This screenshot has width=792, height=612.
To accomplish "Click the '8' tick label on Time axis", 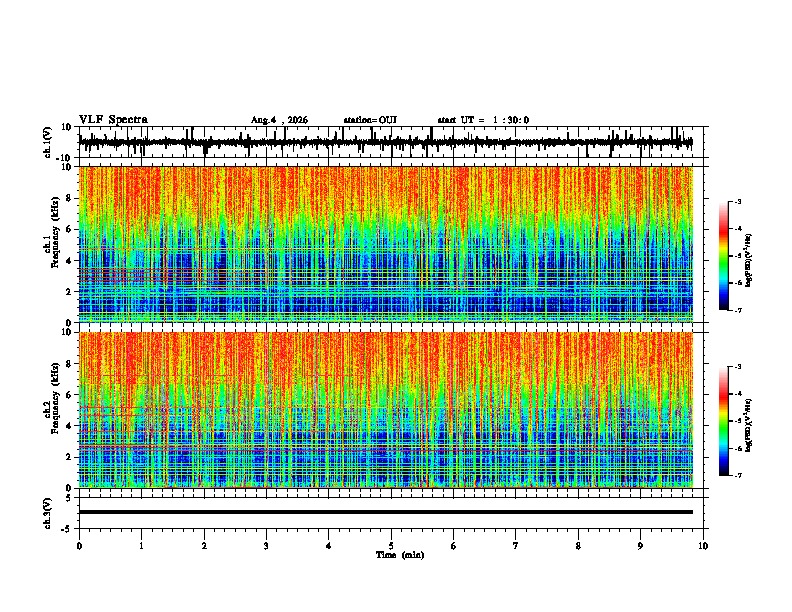I will [578, 546].
